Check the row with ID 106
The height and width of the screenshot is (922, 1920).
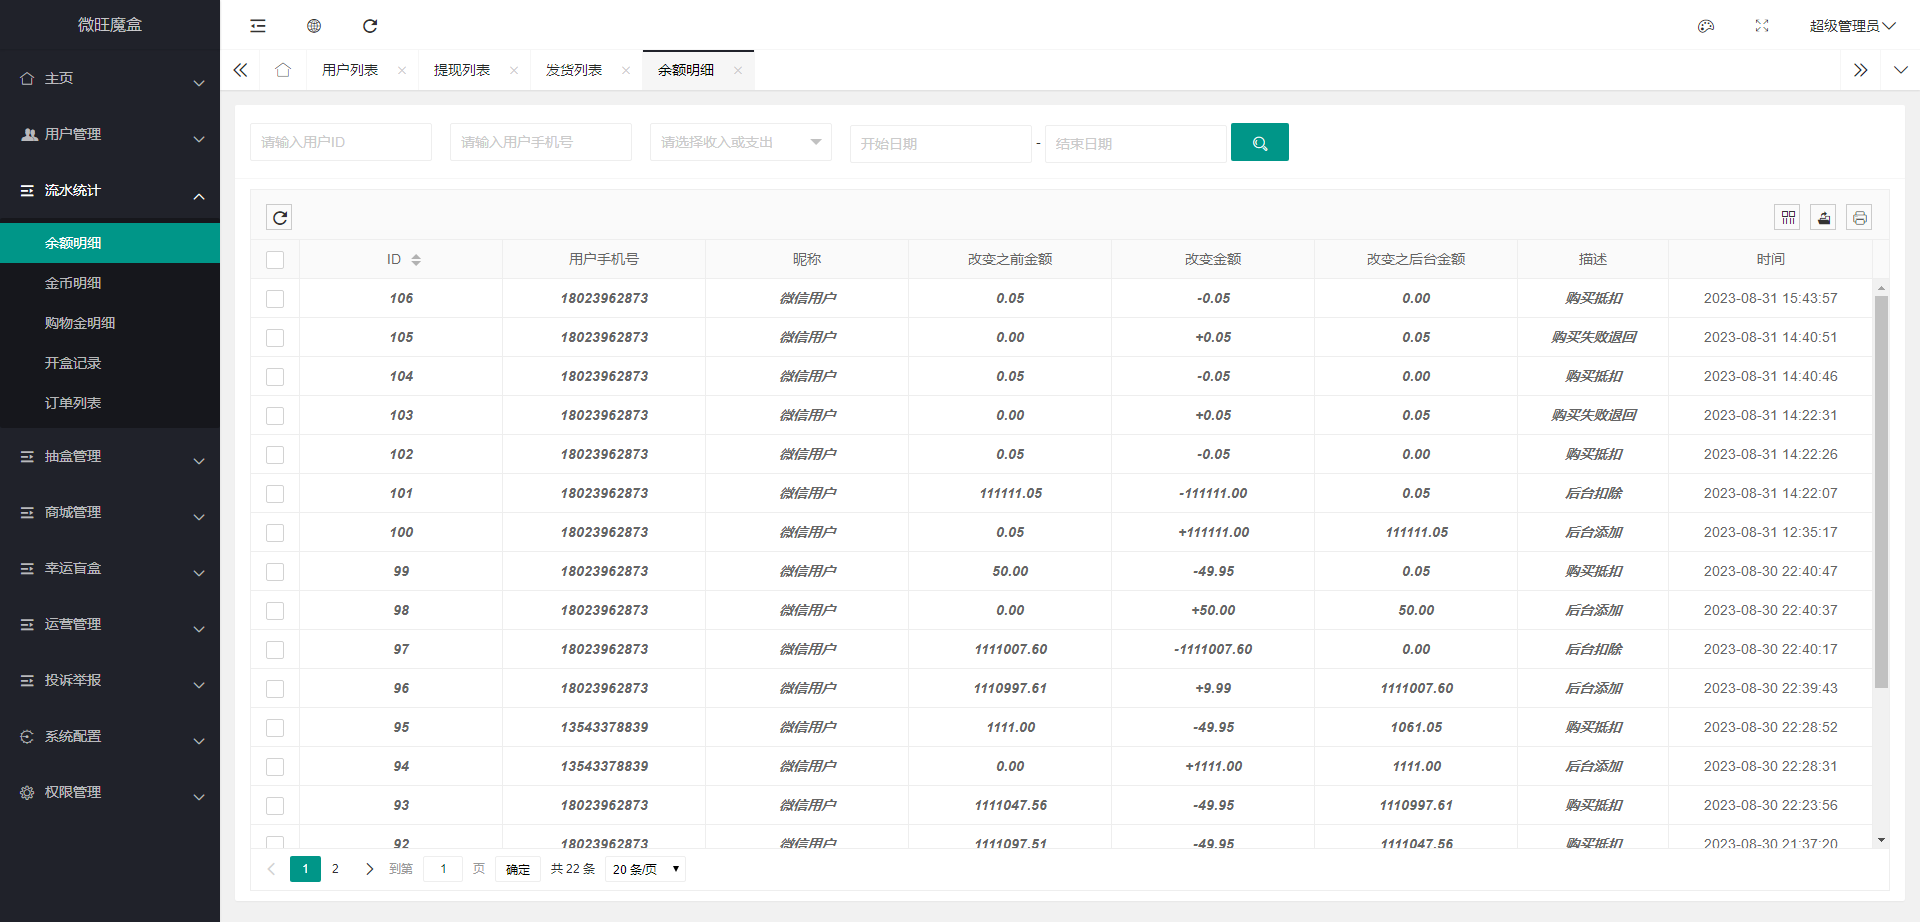click(x=275, y=299)
